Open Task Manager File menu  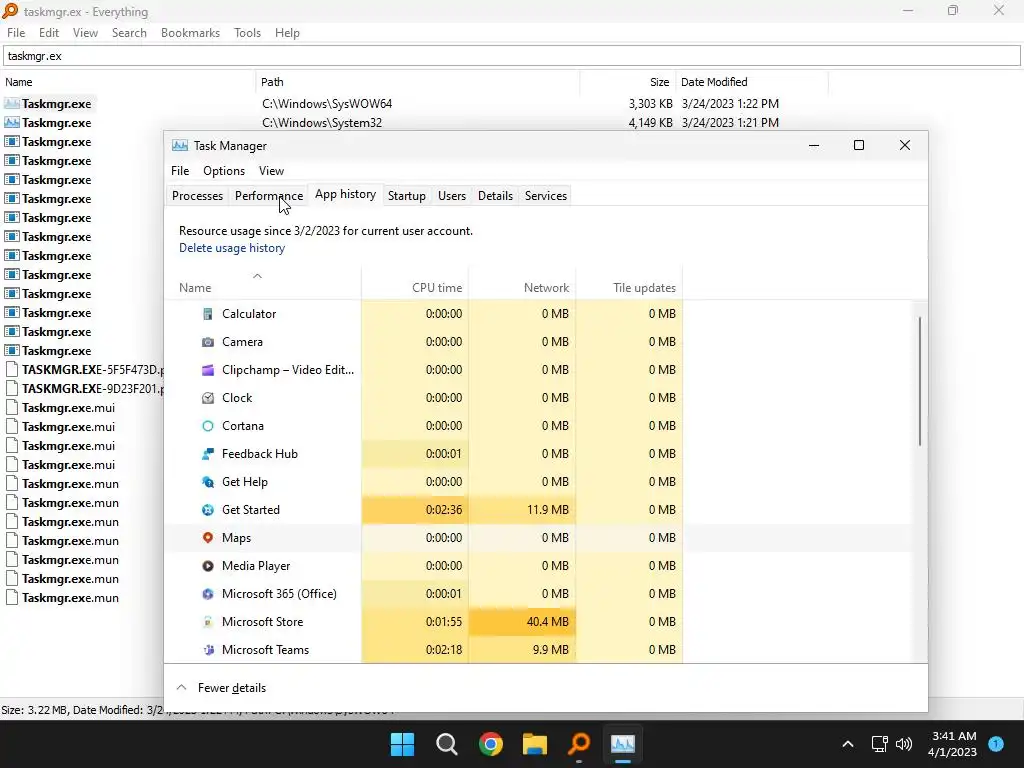coord(180,171)
